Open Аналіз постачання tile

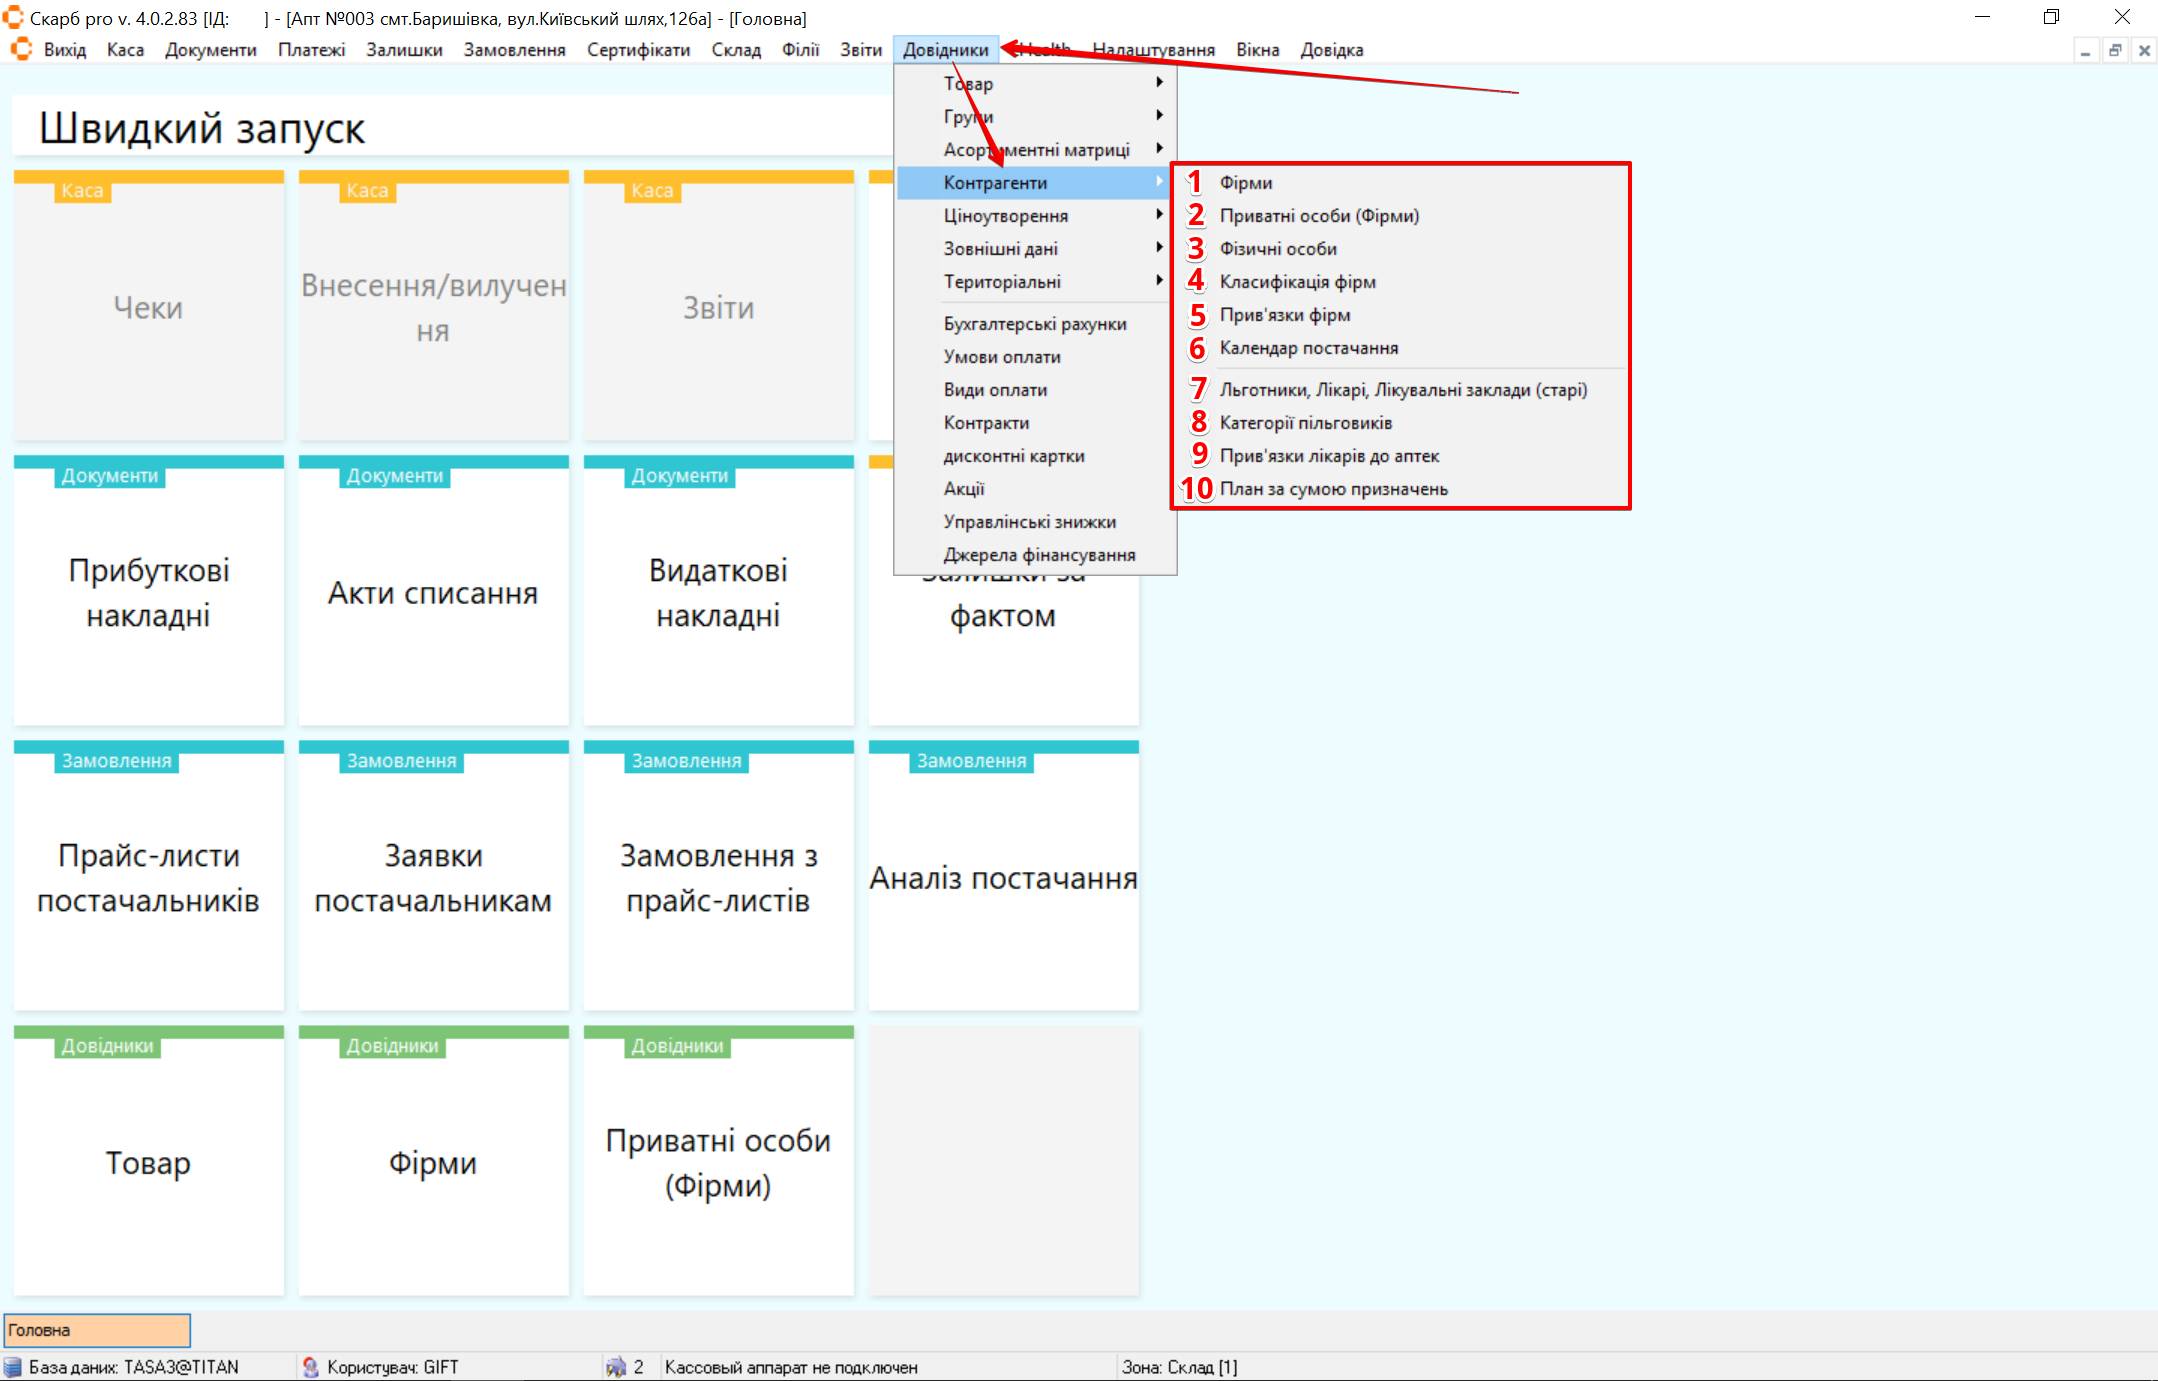pyautogui.click(x=1003, y=877)
